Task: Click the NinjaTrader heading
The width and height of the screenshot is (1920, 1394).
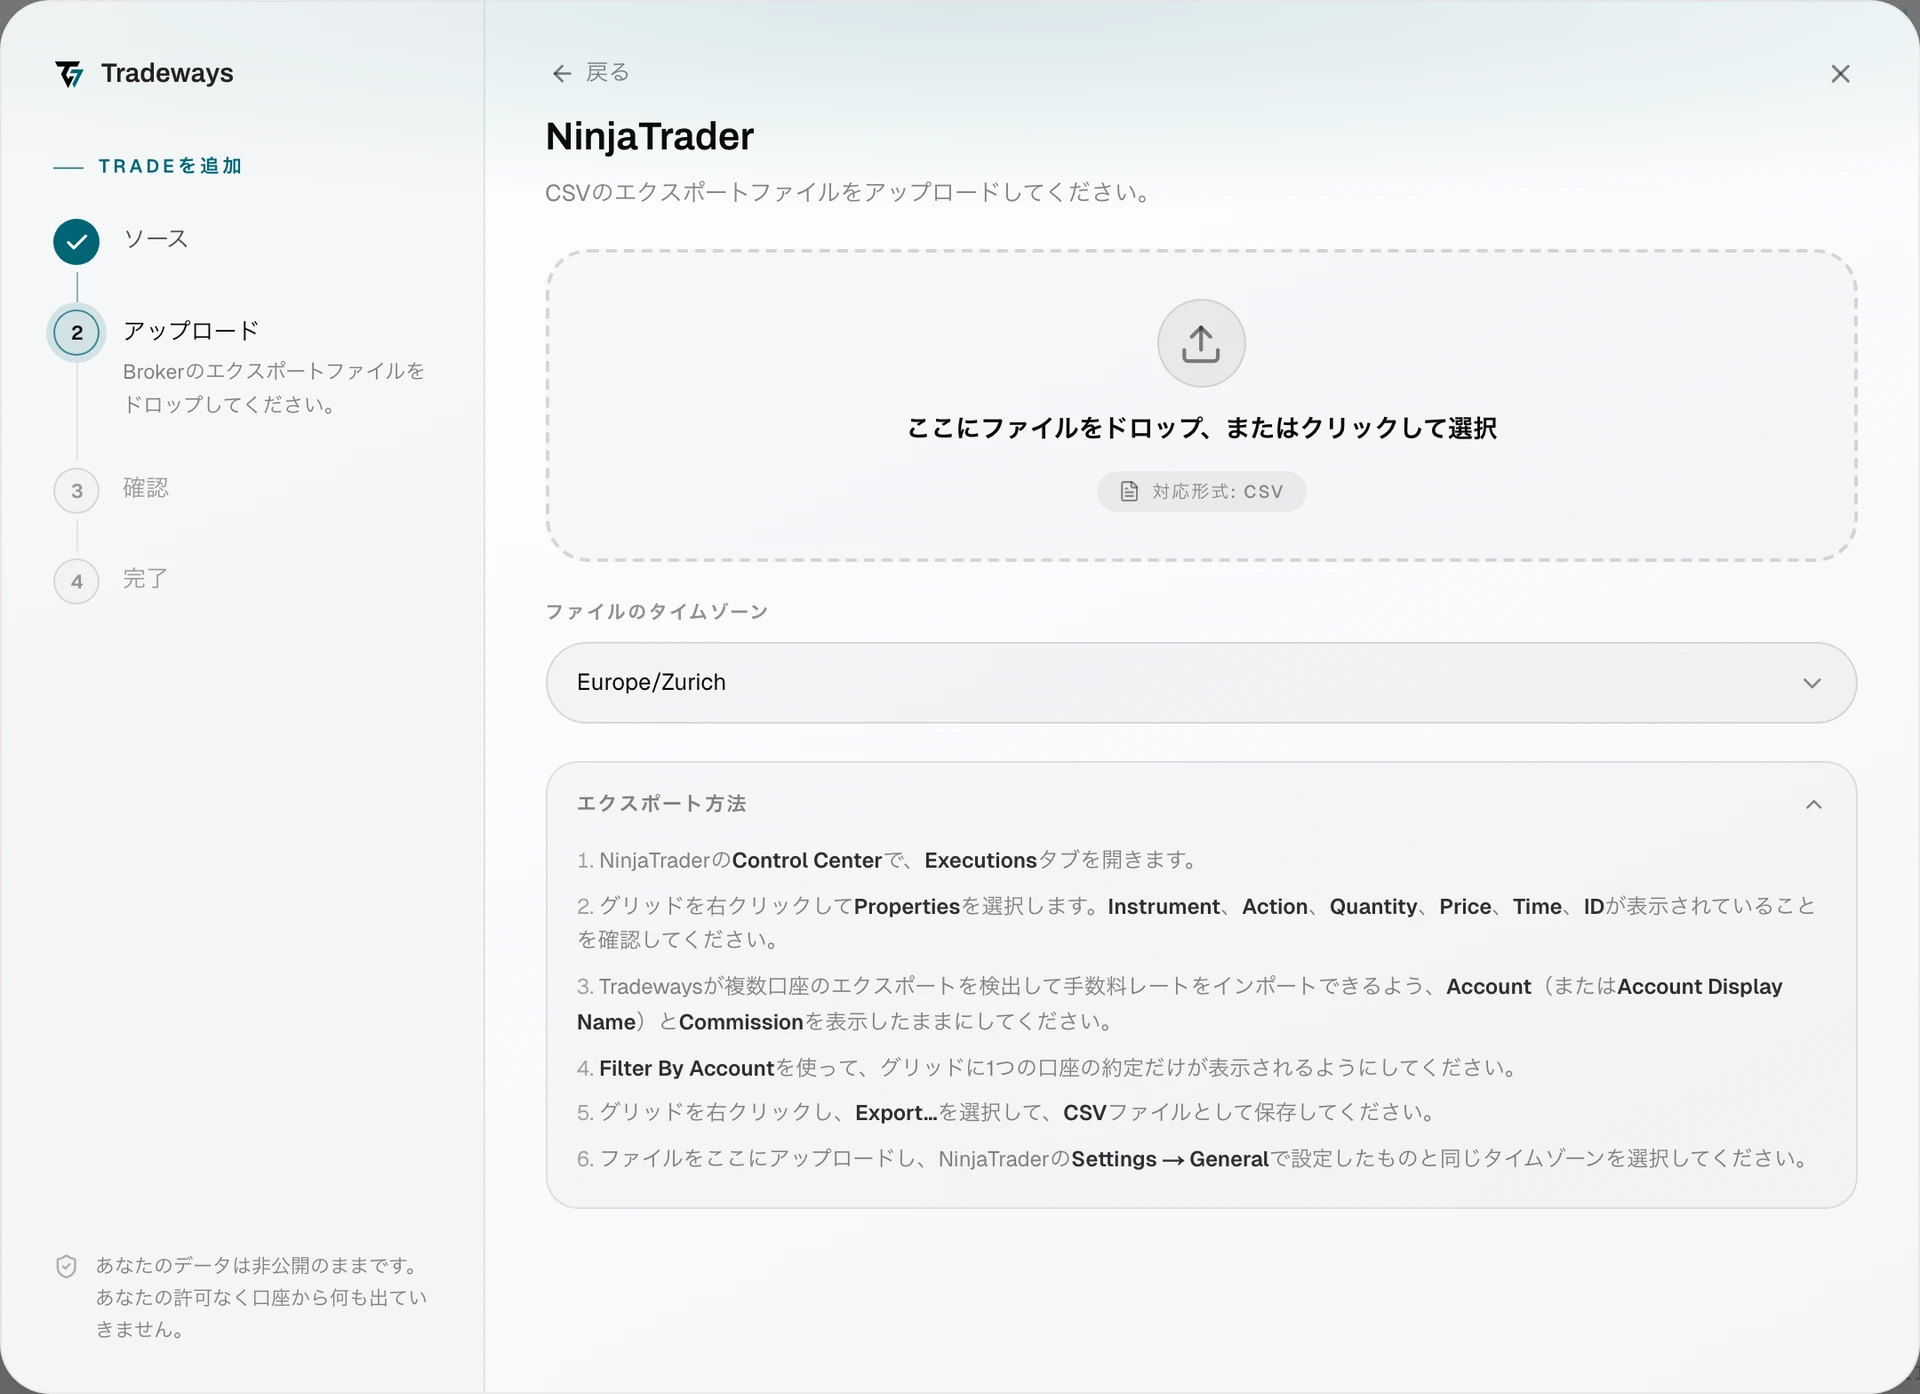Action: click(x=650, y=137)
